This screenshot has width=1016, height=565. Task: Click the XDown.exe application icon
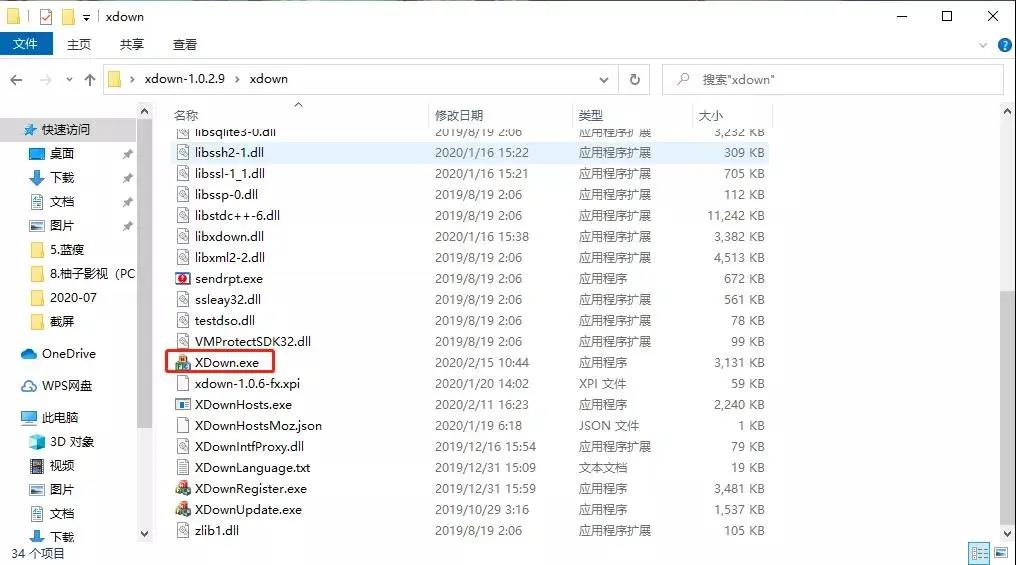[182, 363]
